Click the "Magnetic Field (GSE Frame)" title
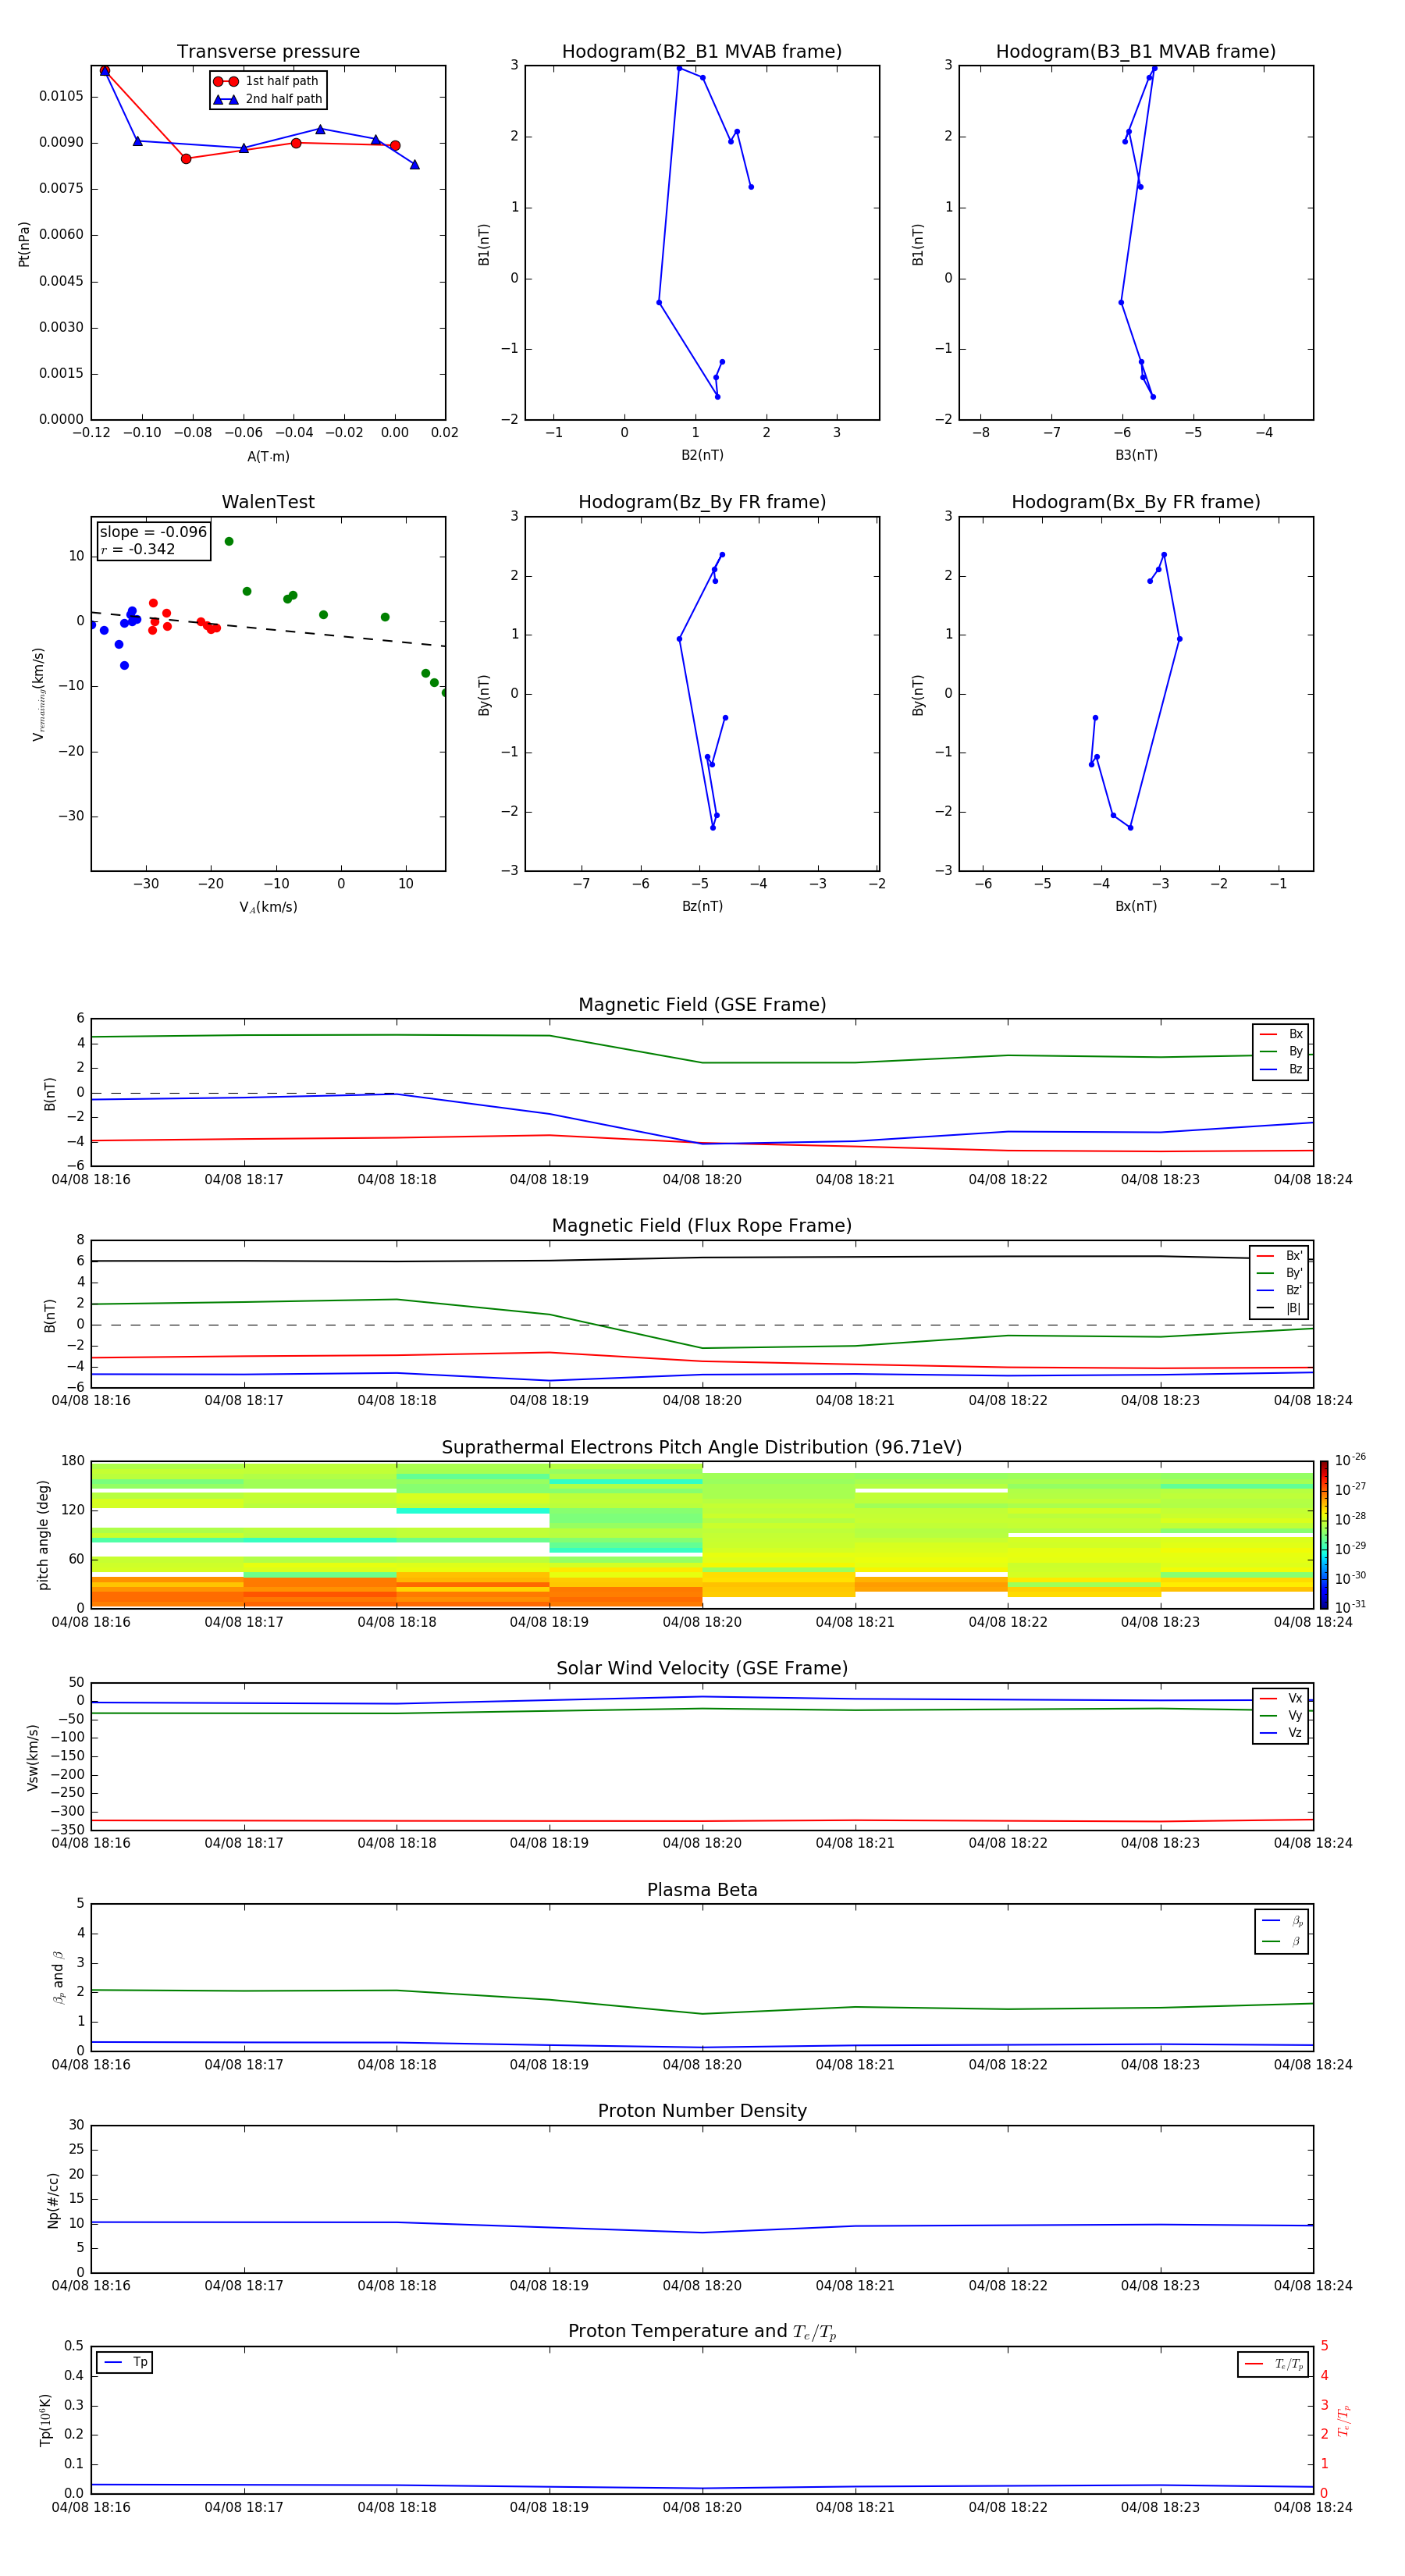 point(702,1005)
